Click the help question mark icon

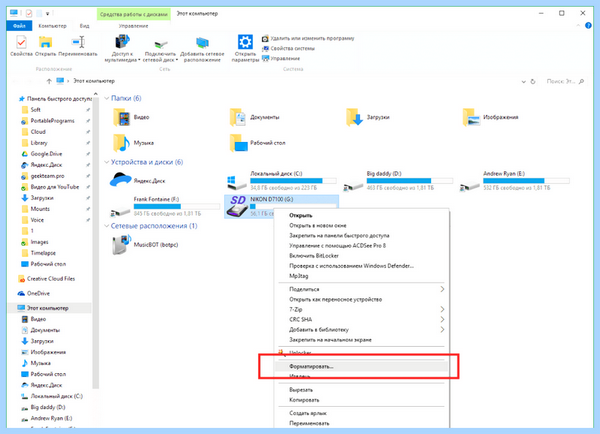click(589, 26)
